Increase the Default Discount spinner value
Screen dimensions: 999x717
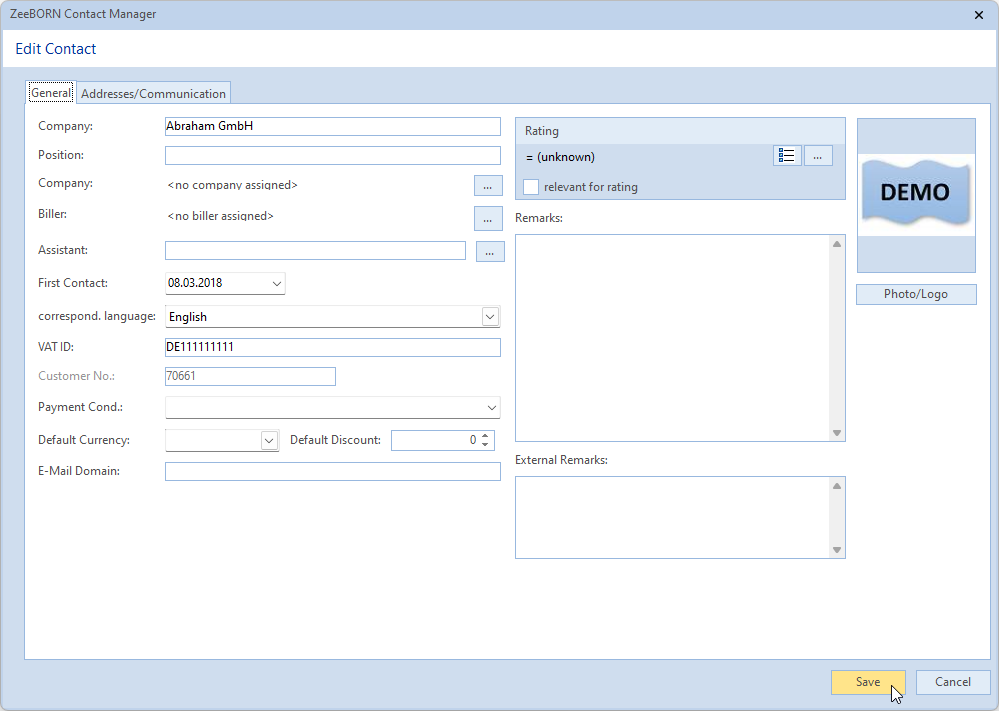pyautogui.click(x=485, y=436)
